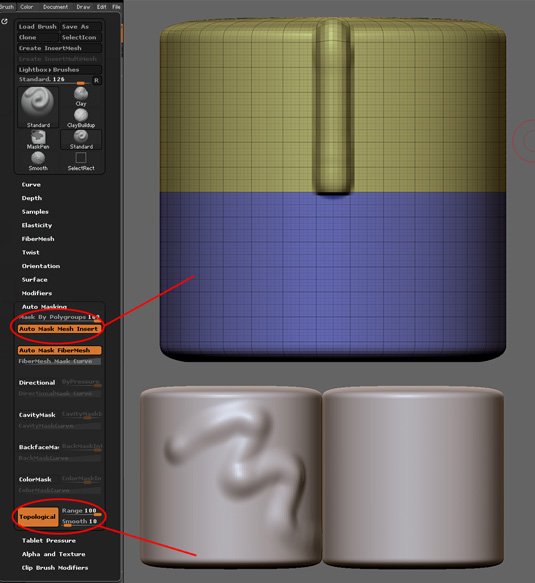Expand the Curve brush section
This screenshot has height=583, width=535.
point(31,184)
